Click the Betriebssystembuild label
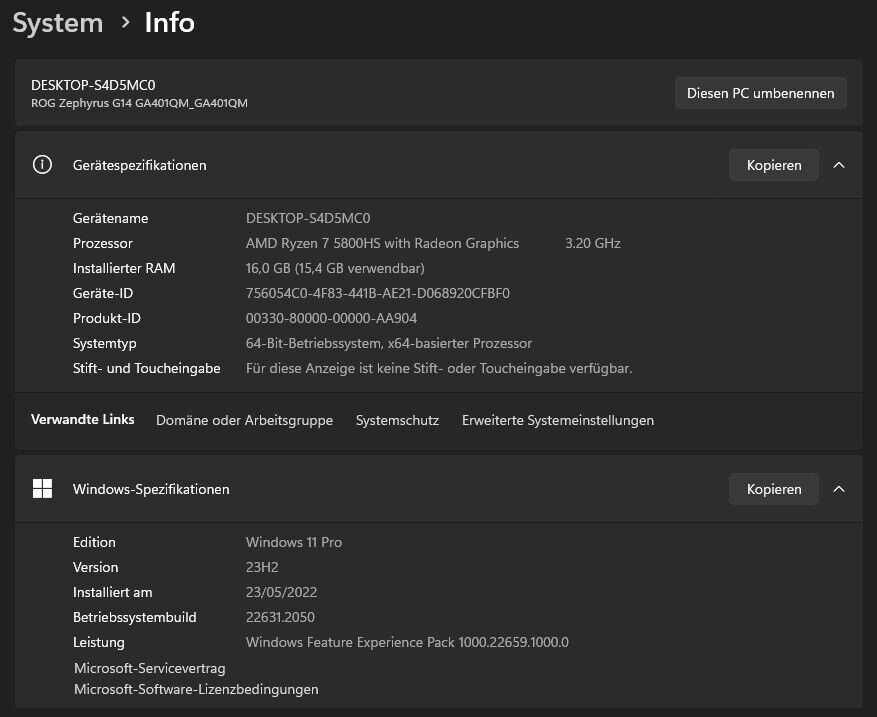Screen dimensions: 877x717 [x=135, y=617]
